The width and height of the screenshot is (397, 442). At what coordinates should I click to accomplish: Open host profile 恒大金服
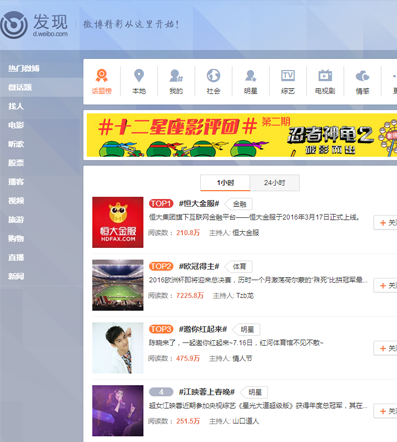[246, 233]
